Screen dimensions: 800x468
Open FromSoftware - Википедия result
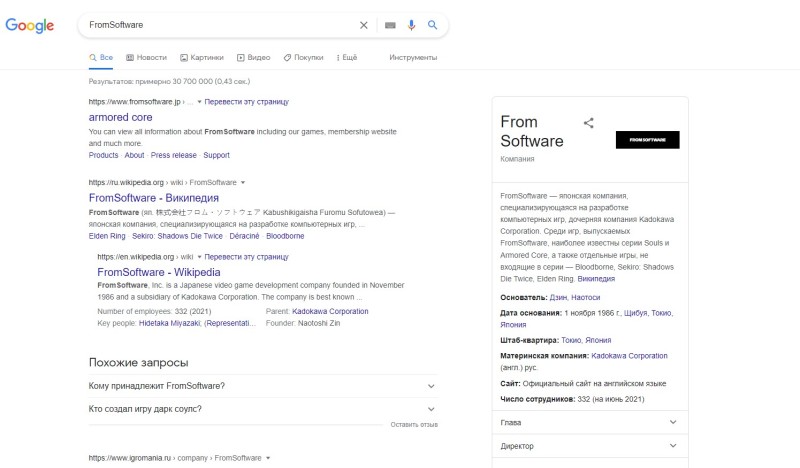(x=154, y=198)
